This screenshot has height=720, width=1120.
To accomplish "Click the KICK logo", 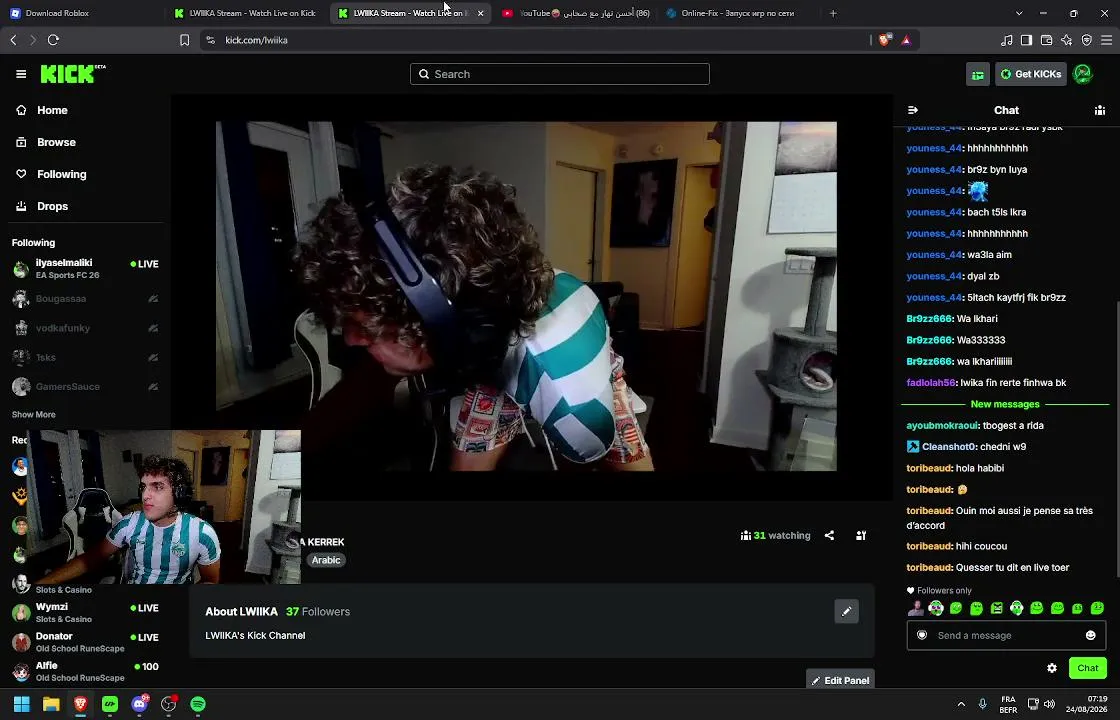I will tap(72, 74).
